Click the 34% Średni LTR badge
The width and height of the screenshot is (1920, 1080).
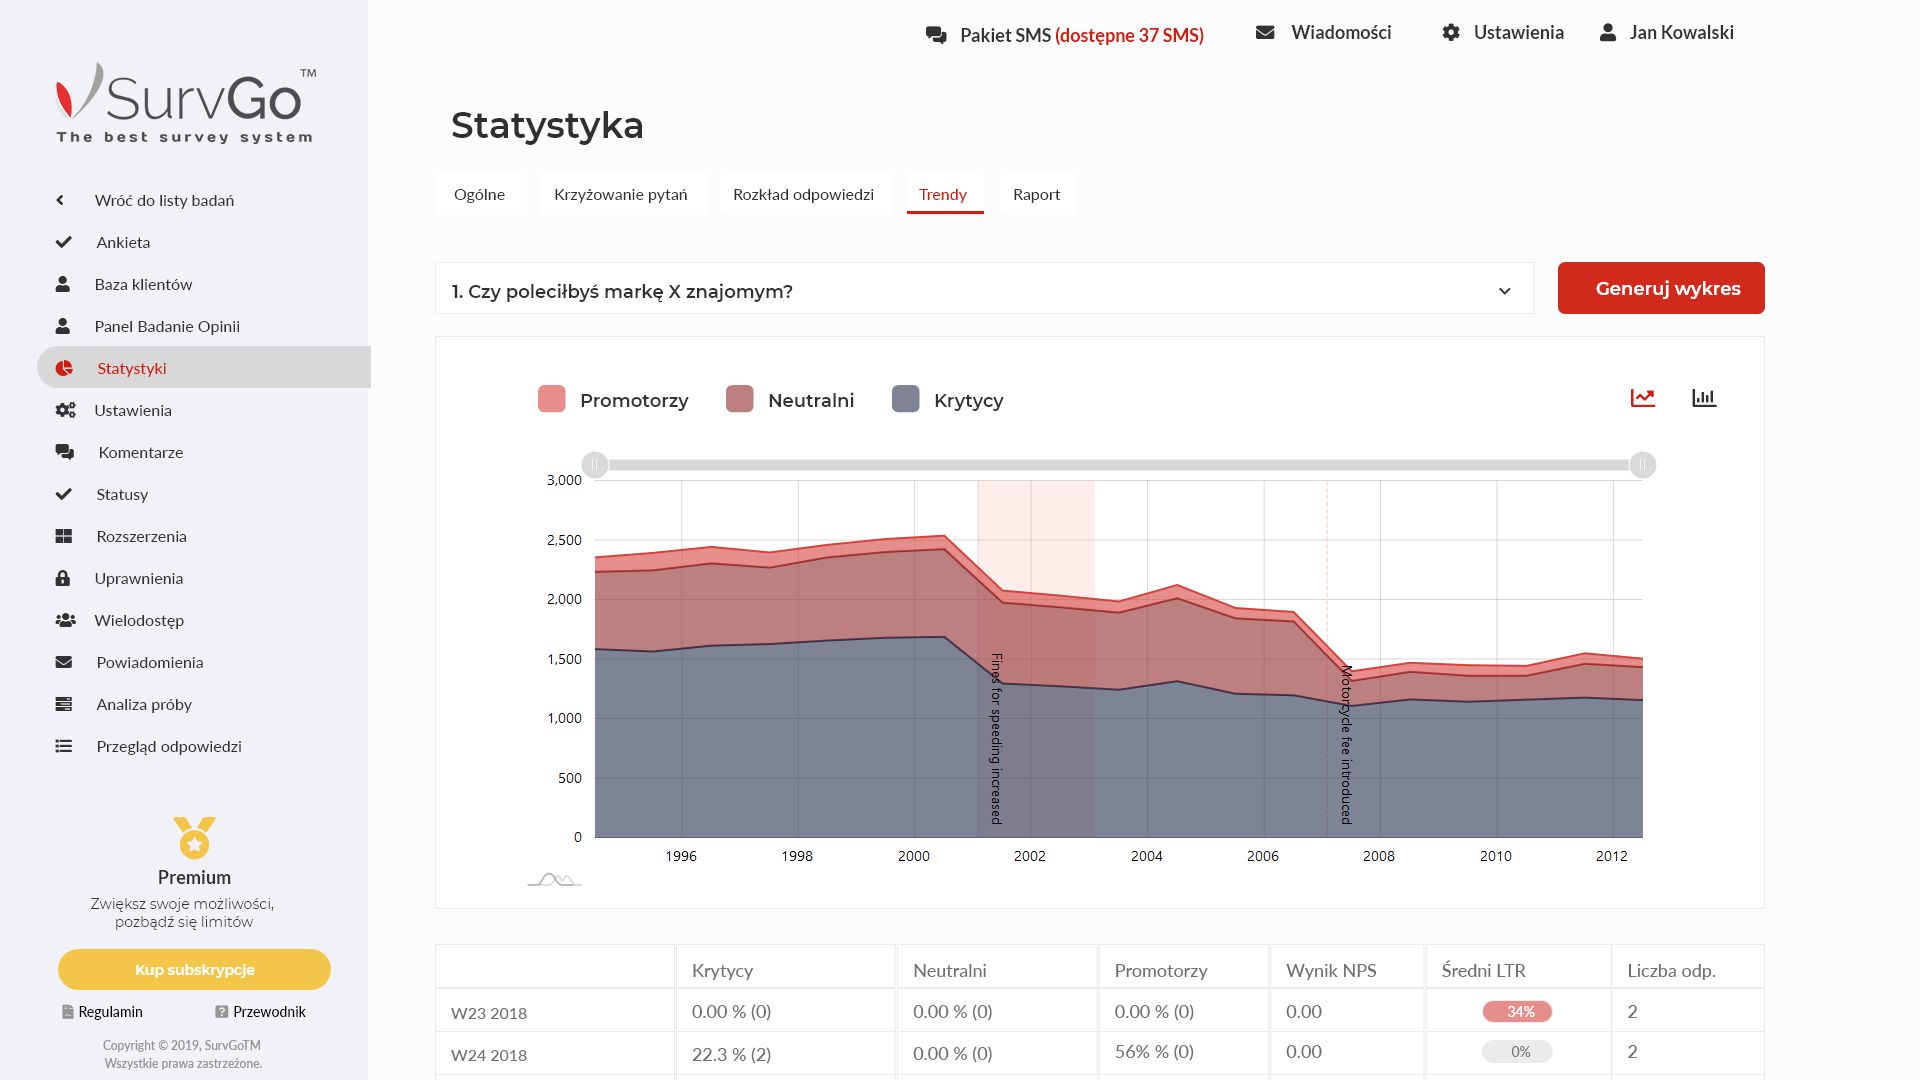point(1517,1011)
